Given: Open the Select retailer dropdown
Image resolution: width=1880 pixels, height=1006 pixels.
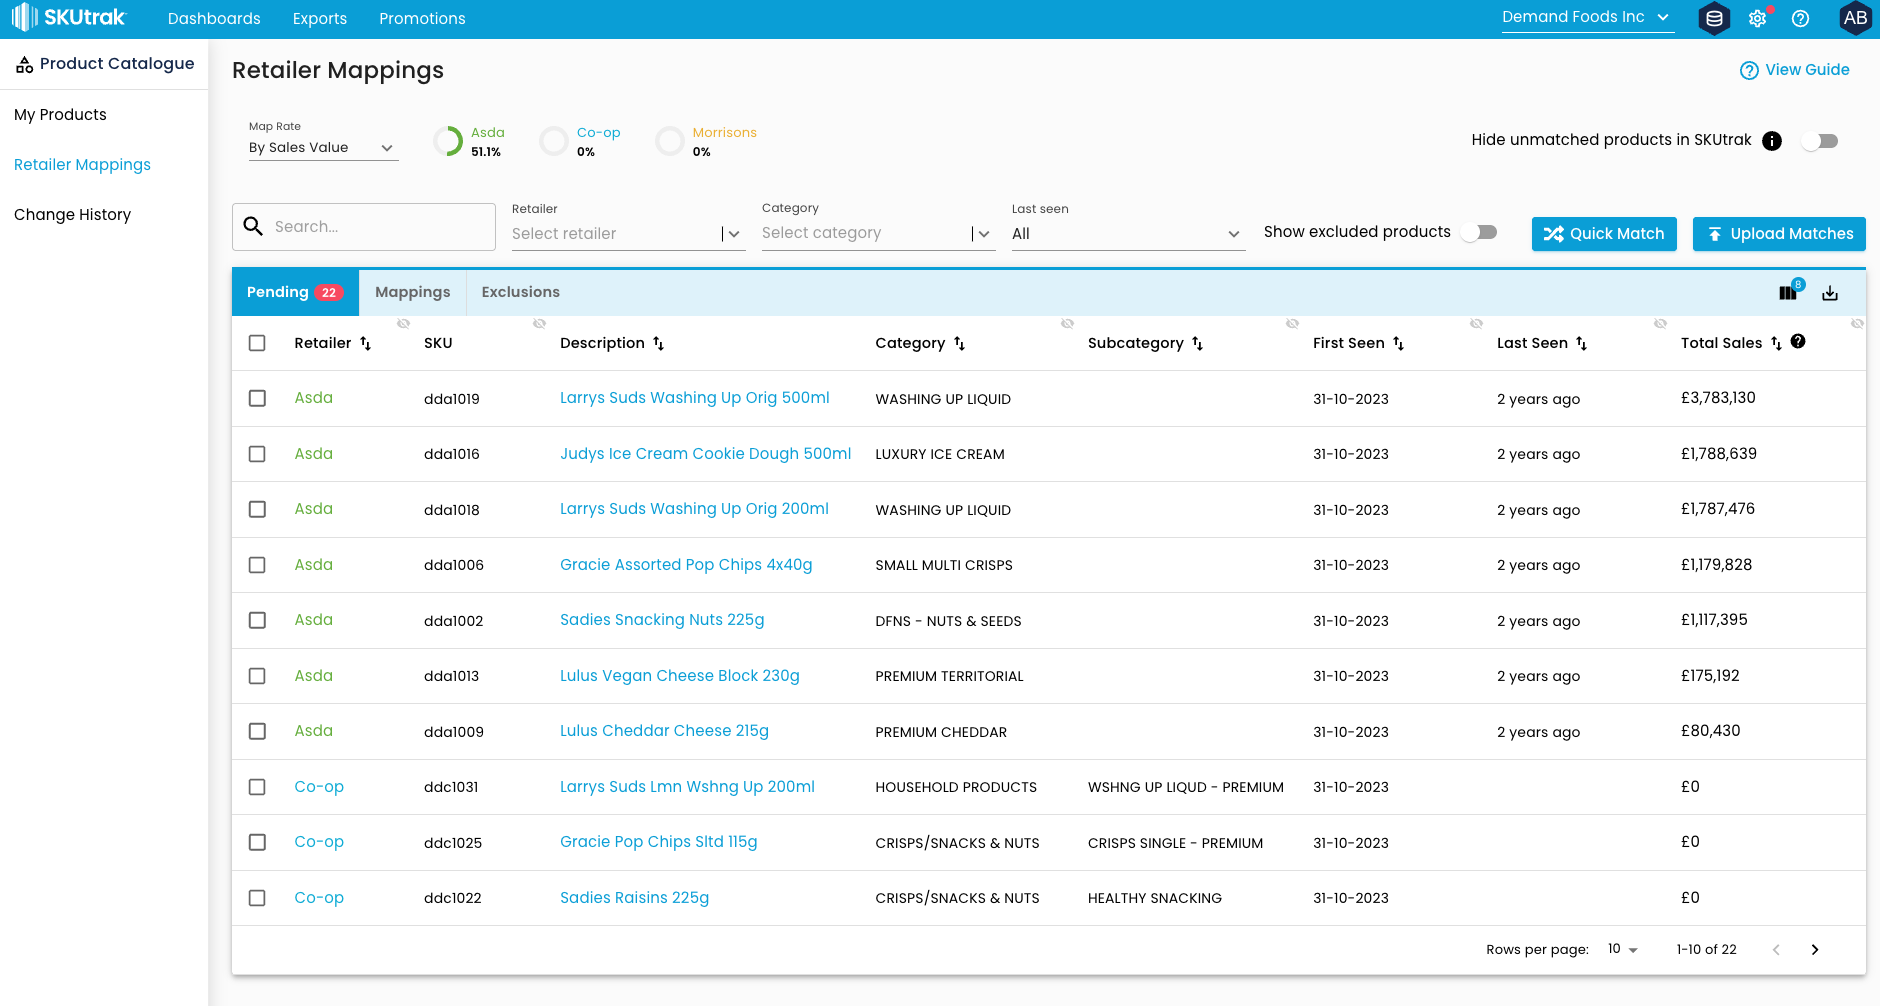Looking at the screenshot, I should coord(628,234).
